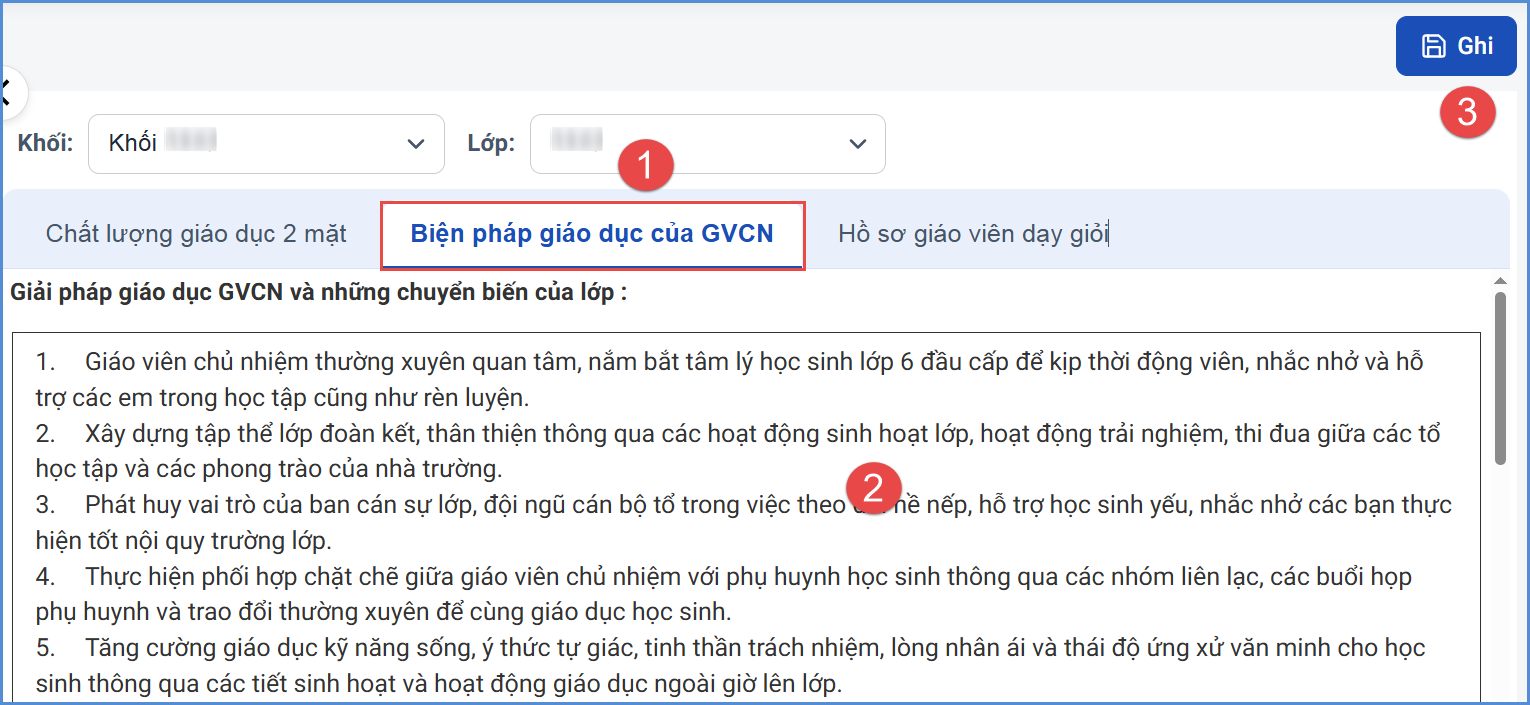The height and width of the screenshot is (705, 1530).
Task: Click the chevron arrow of the Lớp combo box
Action: pyautogui.click(x=857, y=144)
